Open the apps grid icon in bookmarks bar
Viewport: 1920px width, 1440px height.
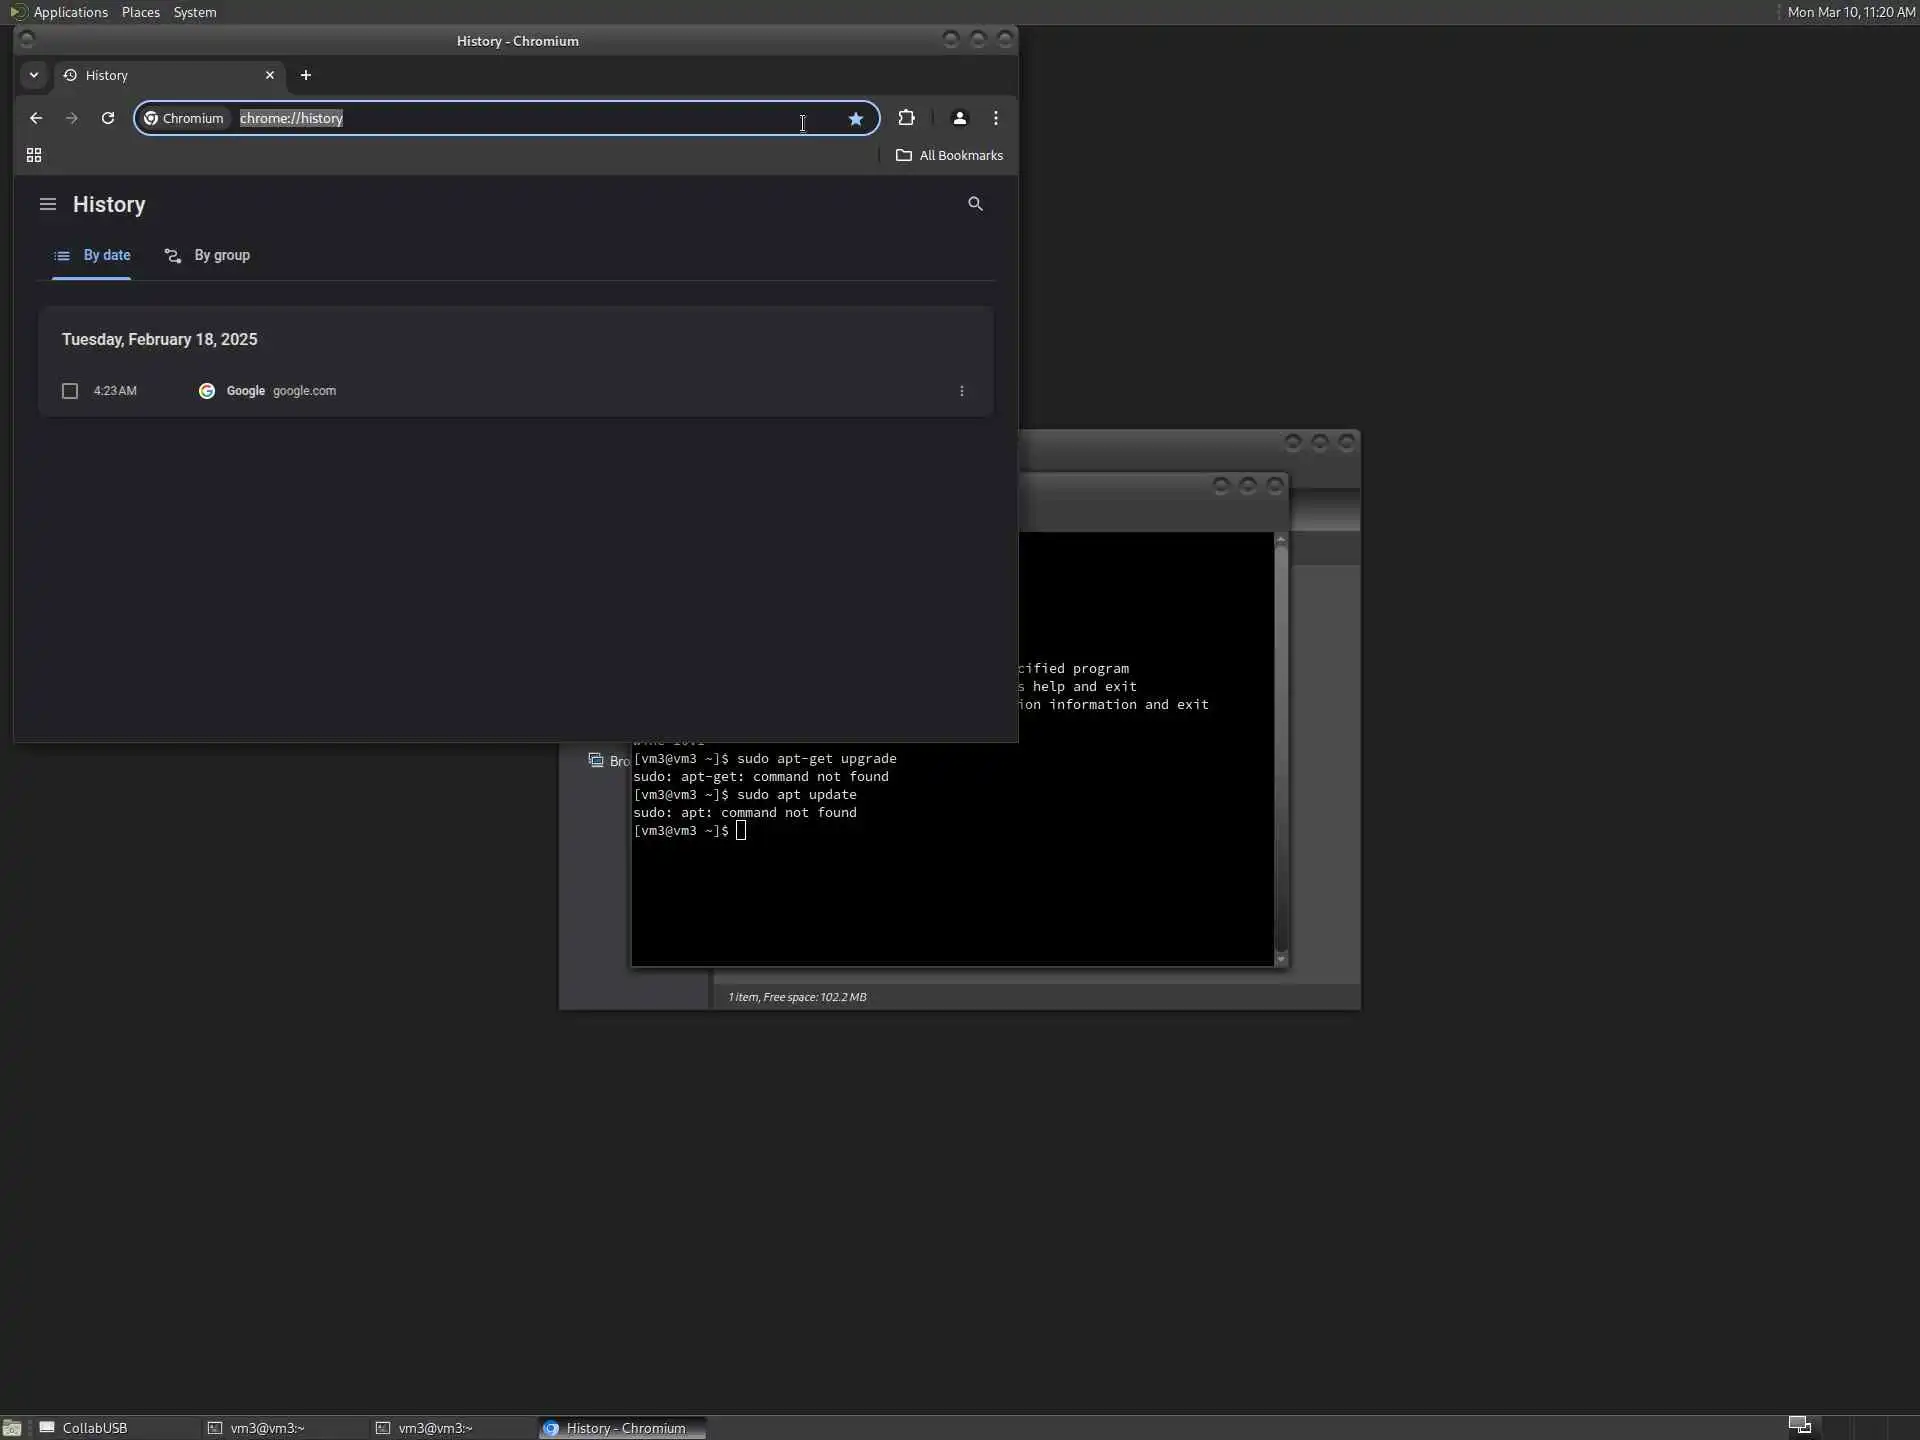pyautogui.click(x=34, y=155)
